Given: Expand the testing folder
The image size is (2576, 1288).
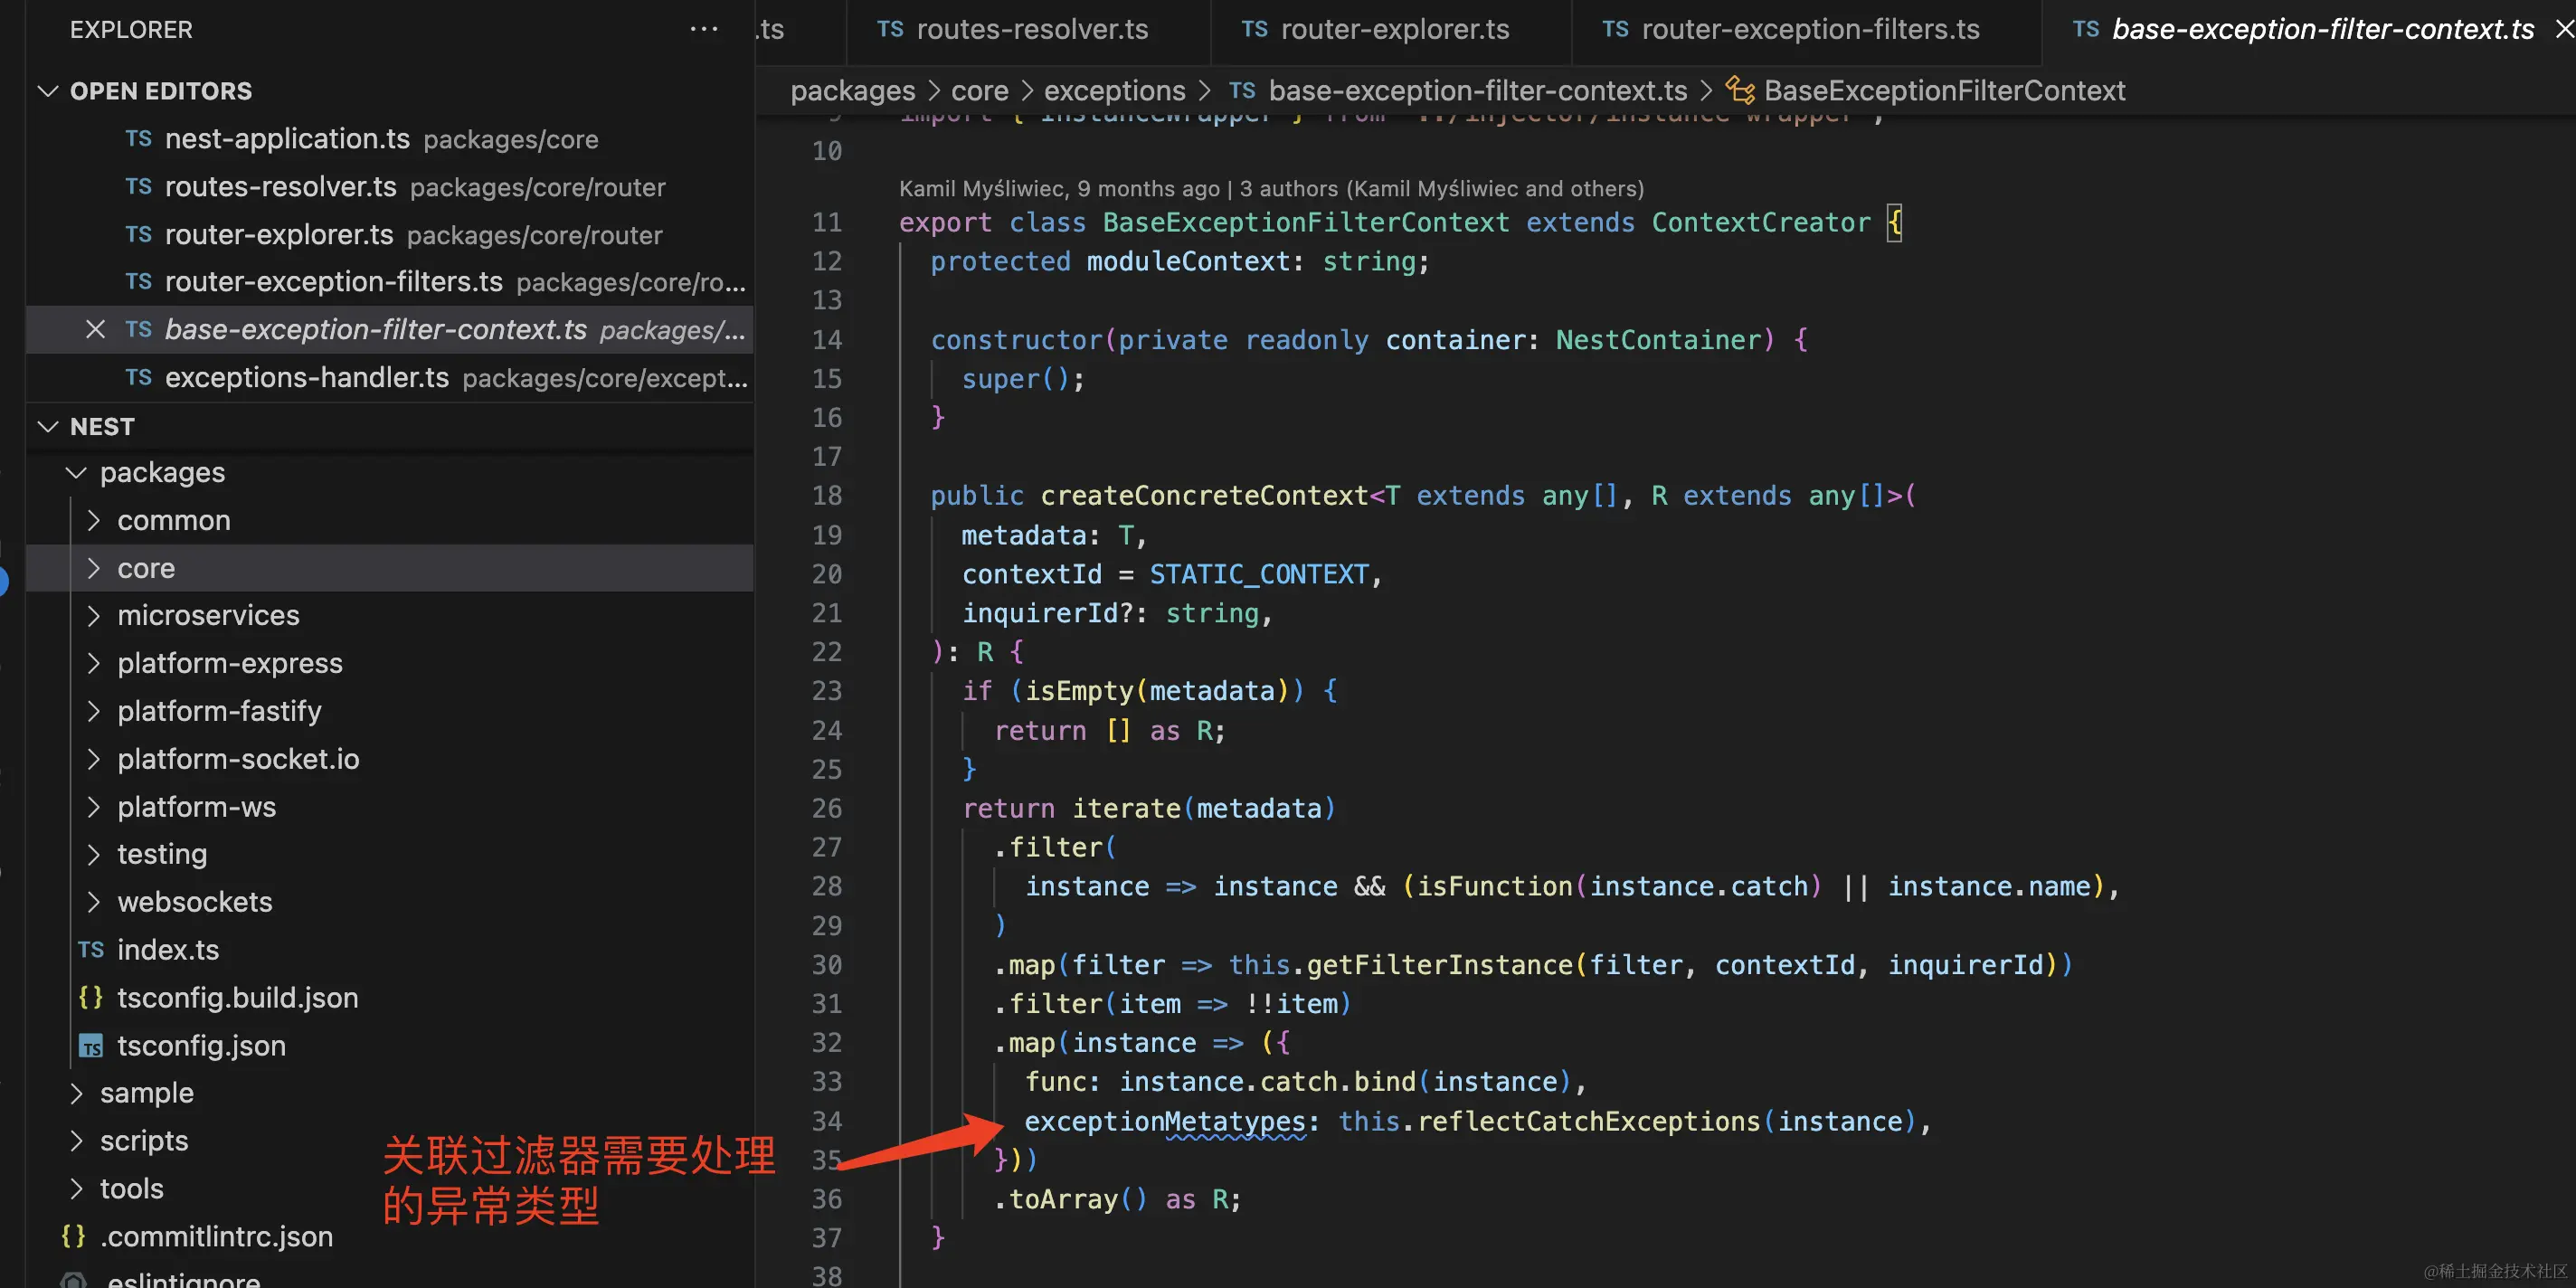Looking at the screenshot, I should click(93, 854).
